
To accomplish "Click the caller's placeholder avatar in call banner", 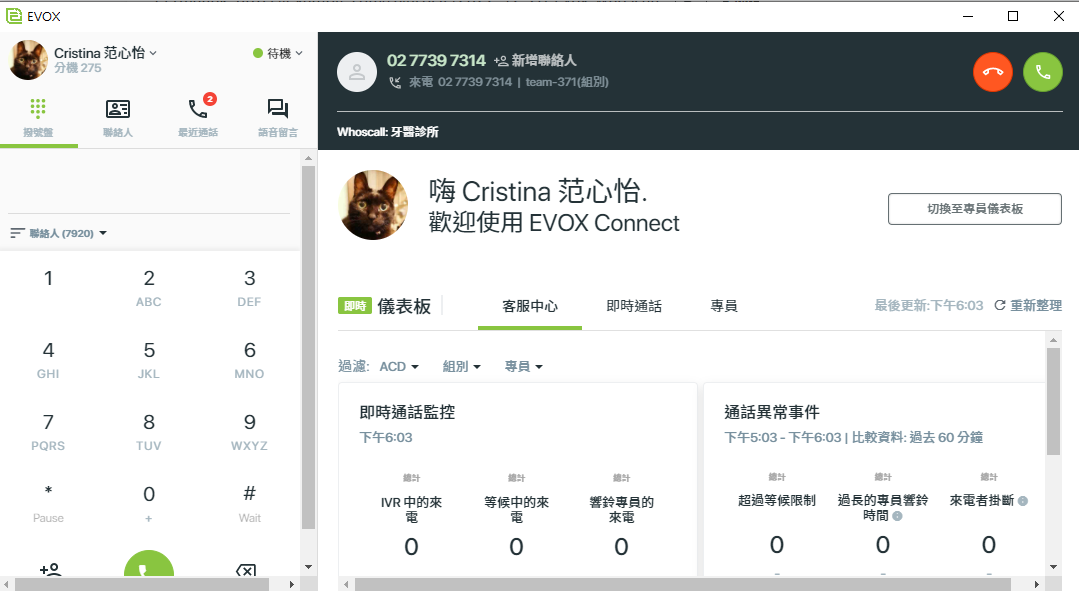I will coord(356,72).
